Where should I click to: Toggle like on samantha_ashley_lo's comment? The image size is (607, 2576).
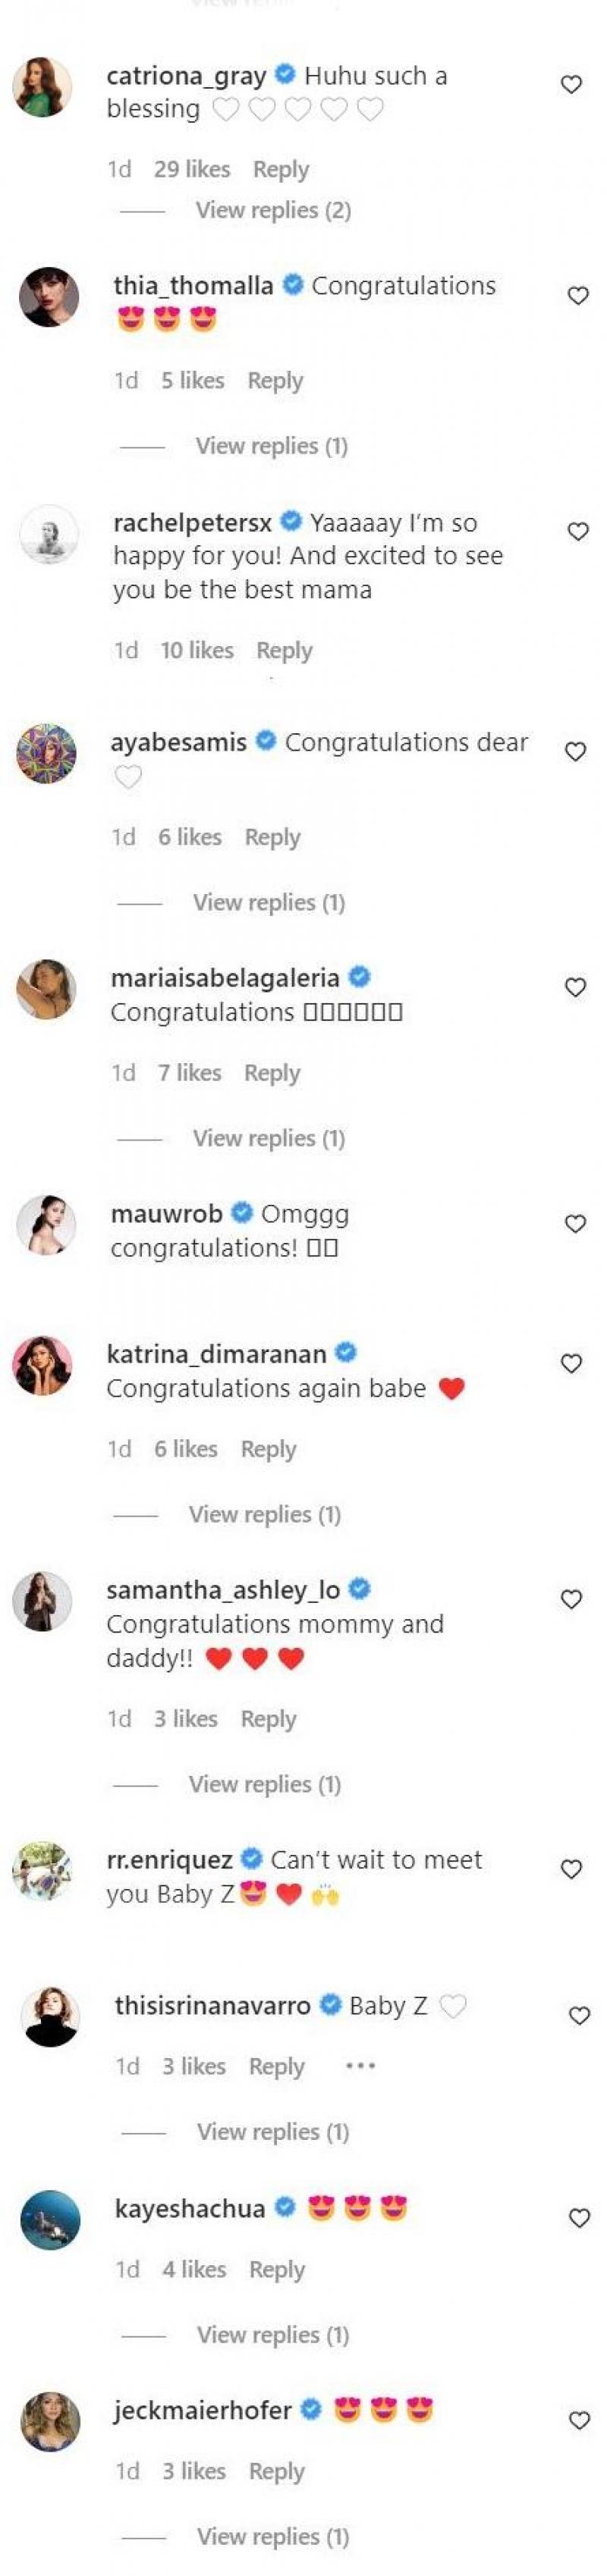571,1598
